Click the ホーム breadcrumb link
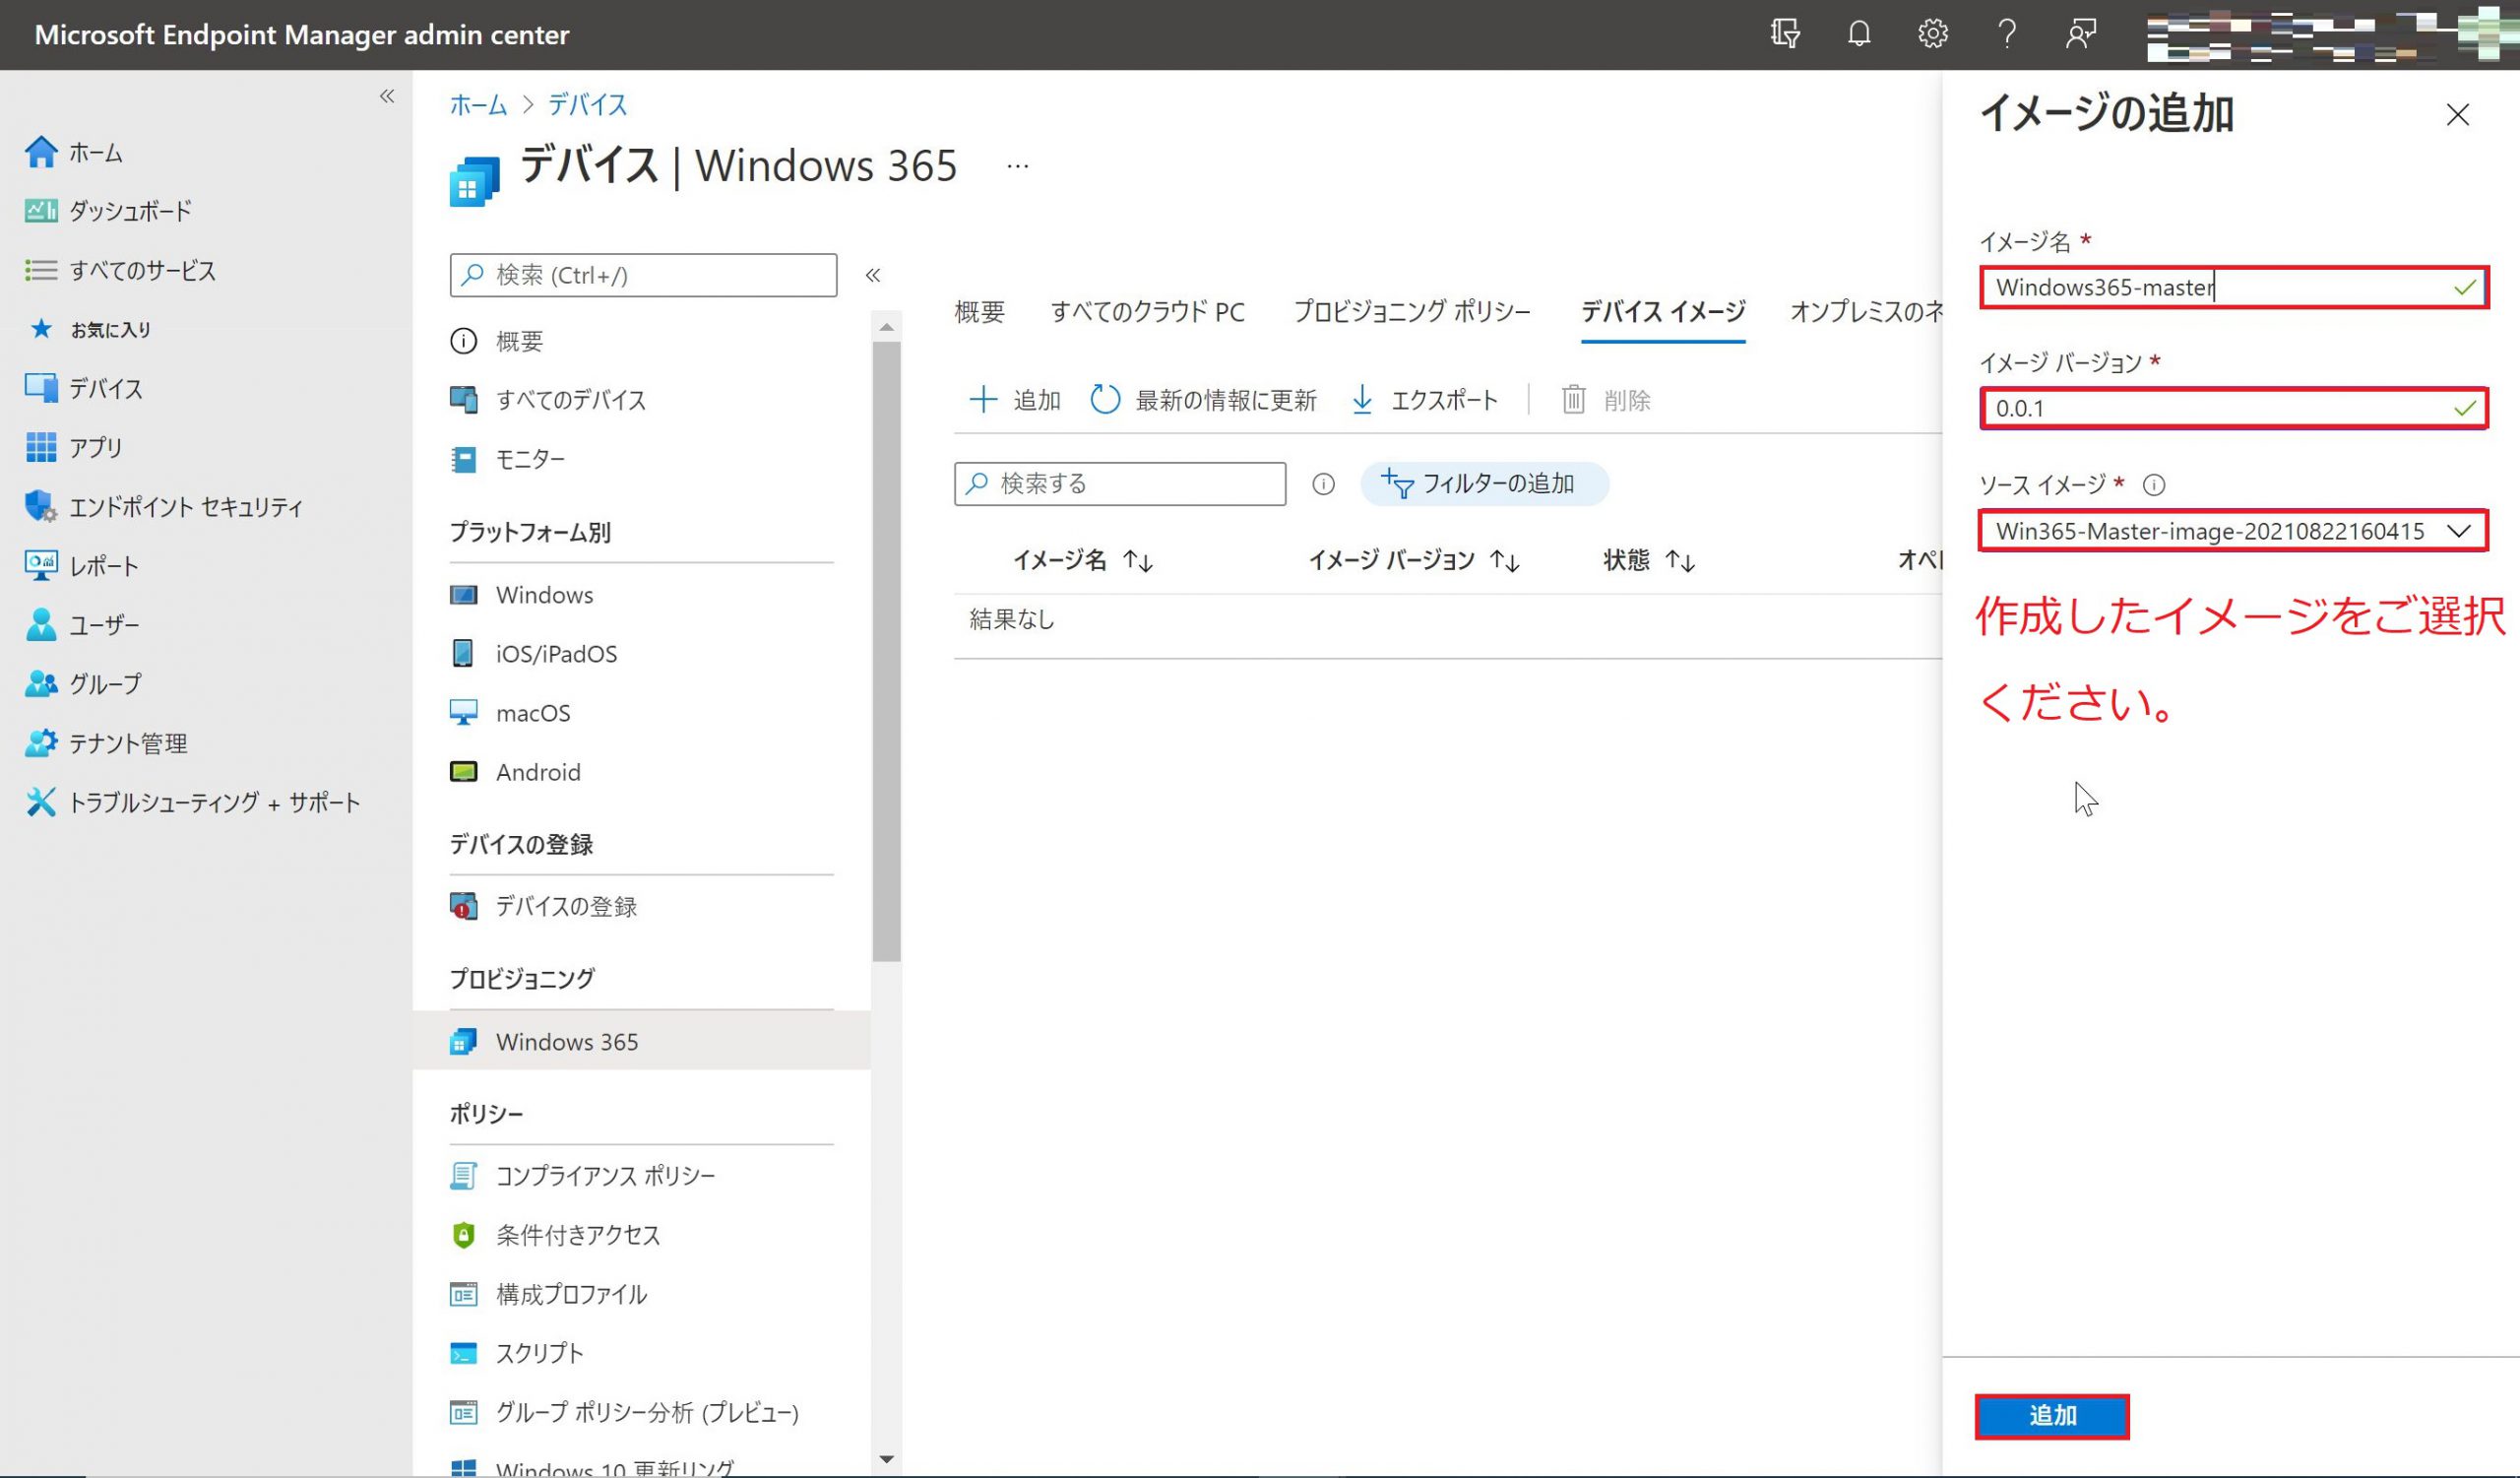Screen dimensions: 2520x1478 tap(478, 104)
